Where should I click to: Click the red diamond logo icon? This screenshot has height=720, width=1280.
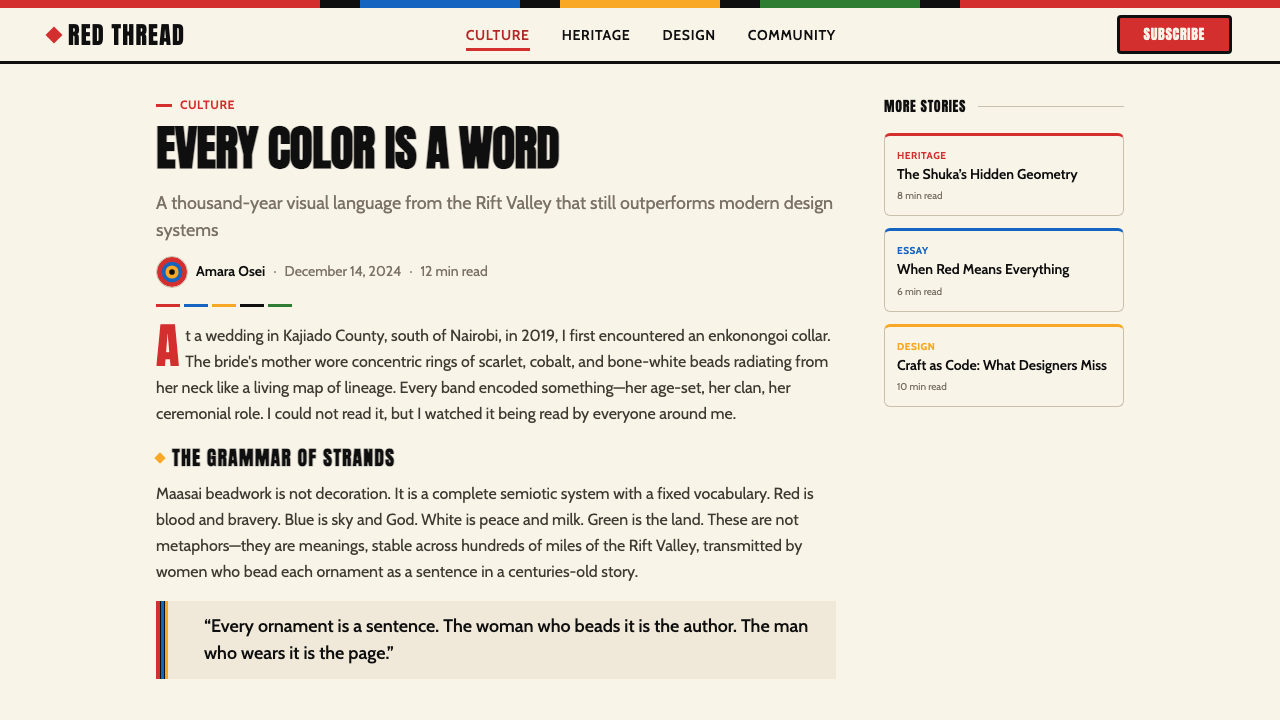[x=54, y=35]
